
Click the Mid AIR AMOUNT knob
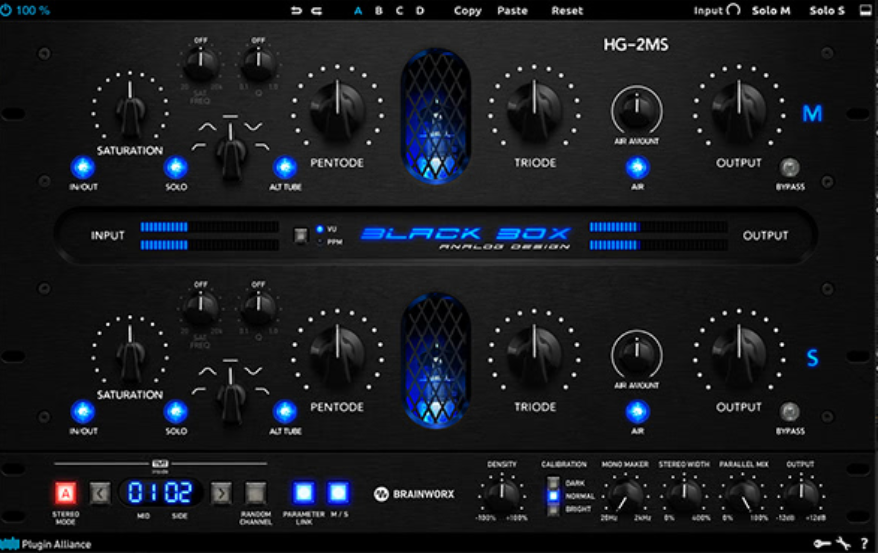(637, 110)
